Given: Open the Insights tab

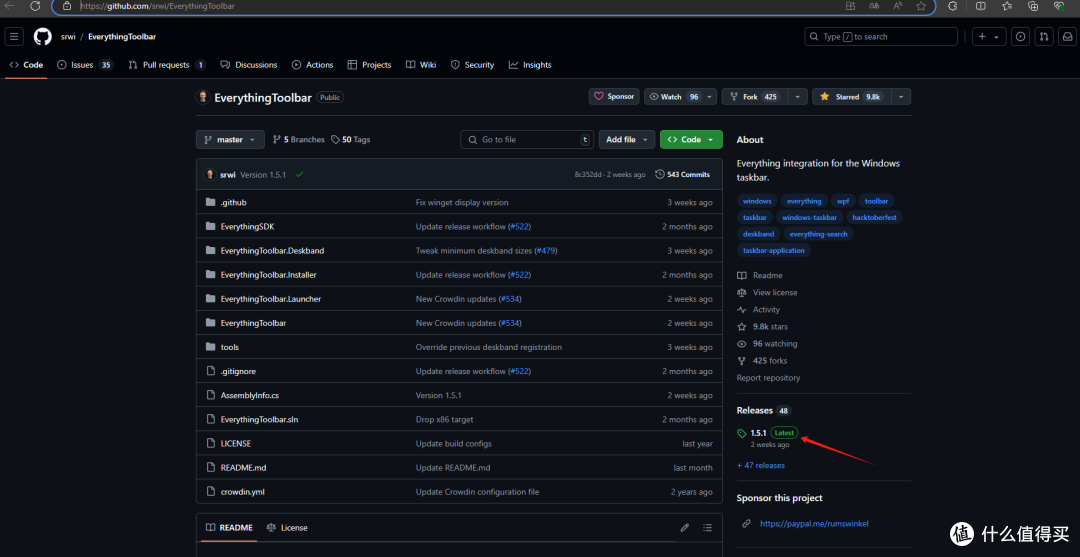Looking at the screenshot, I should (x=530, y=65).
